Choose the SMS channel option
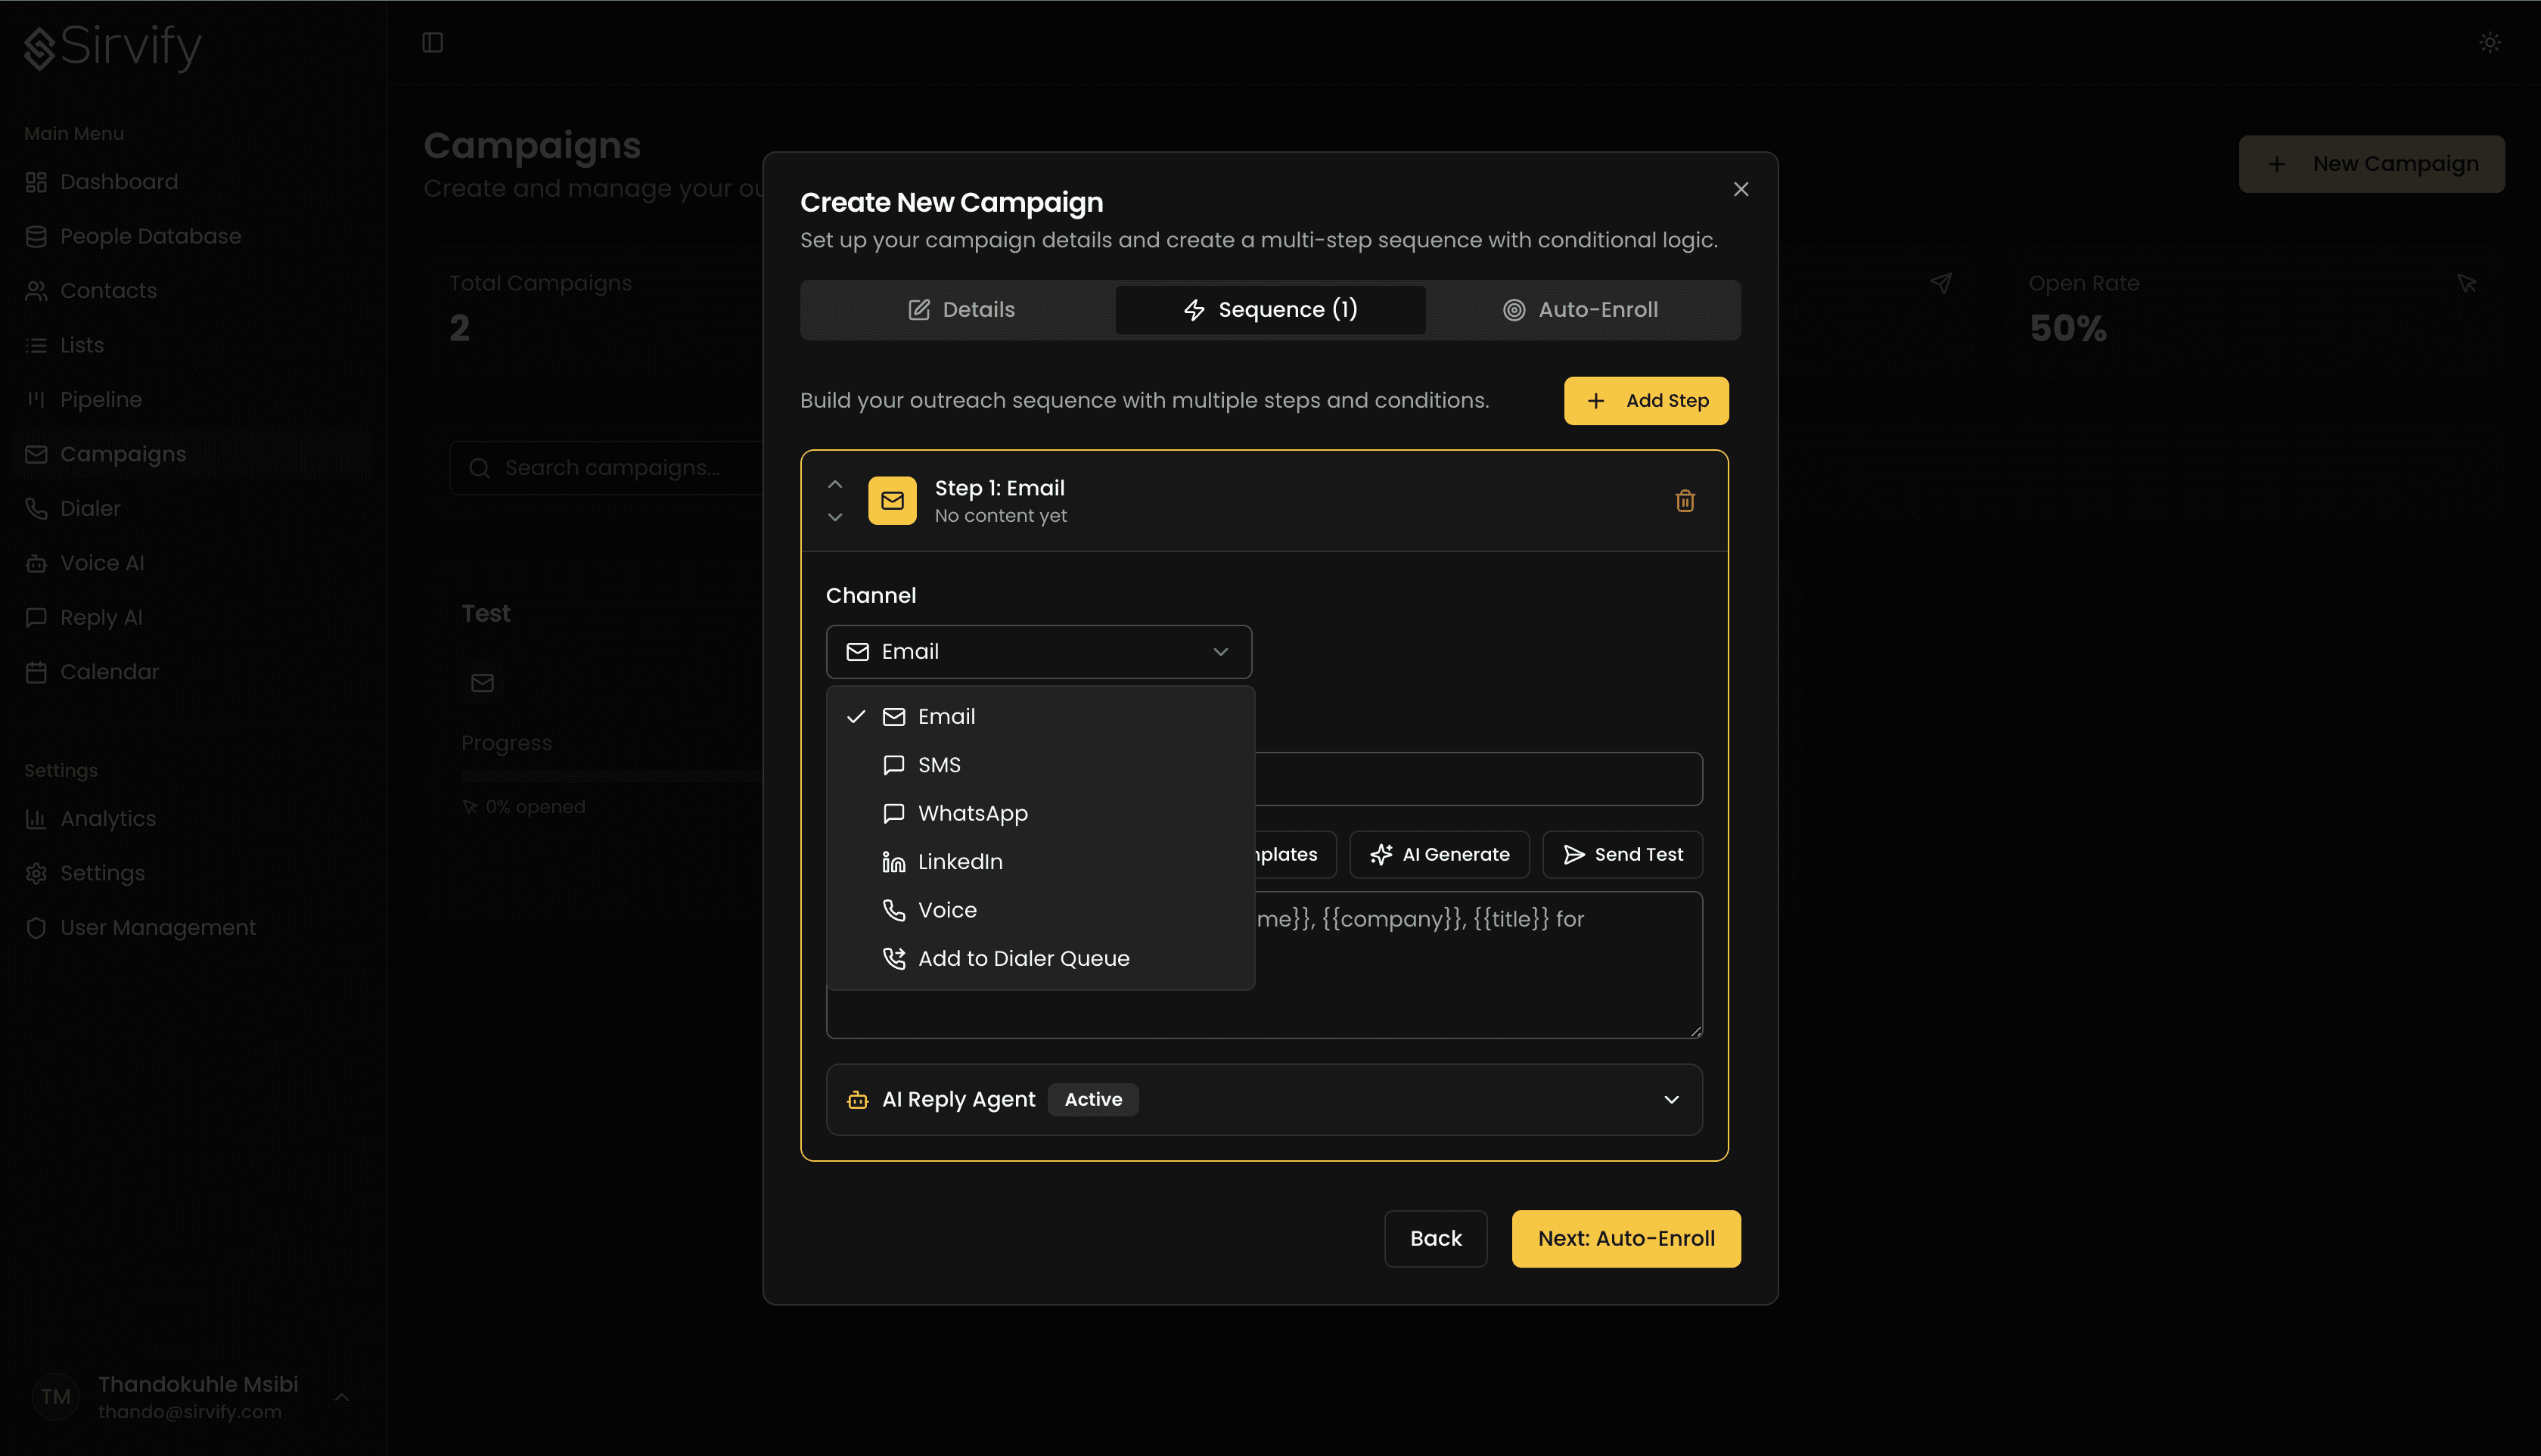Image resolution: width=2541 pixels, height=1456 pixels. point(939,765)
